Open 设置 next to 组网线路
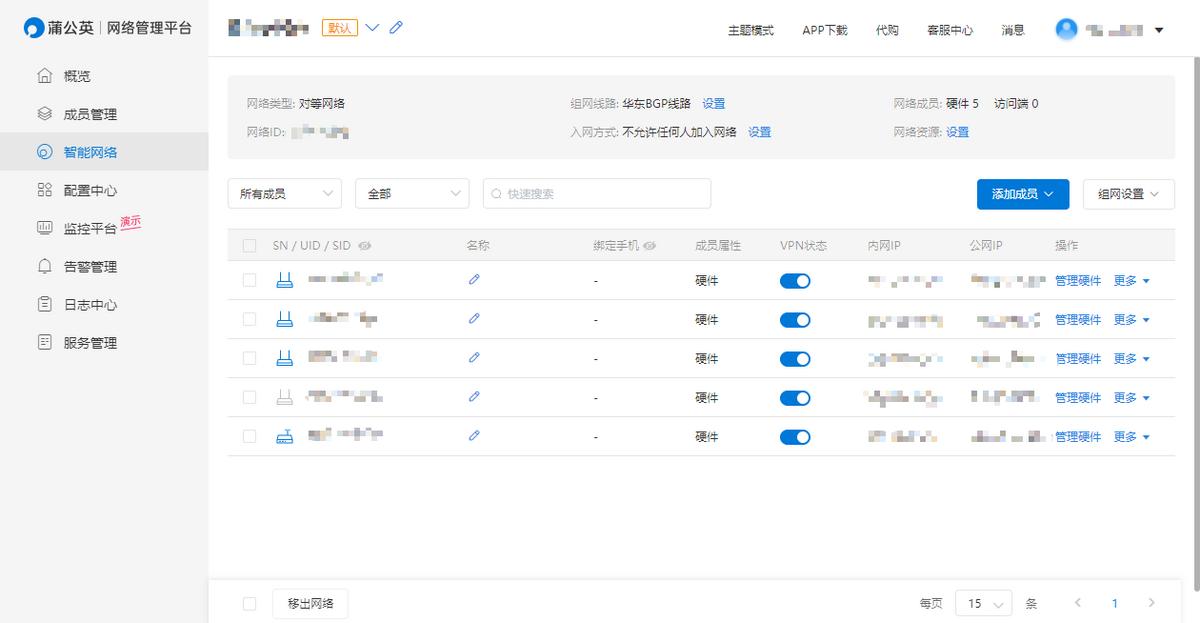The height and width of the screenshot is (623, 1200). point(716,103)
